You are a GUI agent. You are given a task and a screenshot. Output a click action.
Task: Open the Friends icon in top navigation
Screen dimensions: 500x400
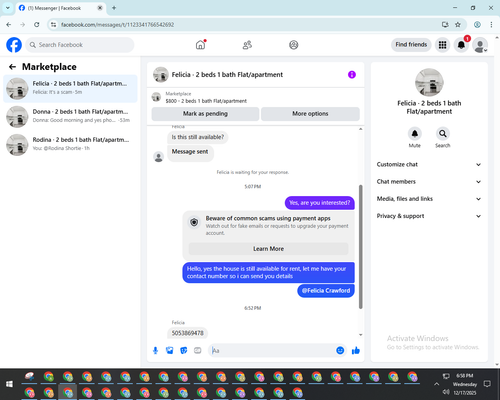[x=247, y=45]
